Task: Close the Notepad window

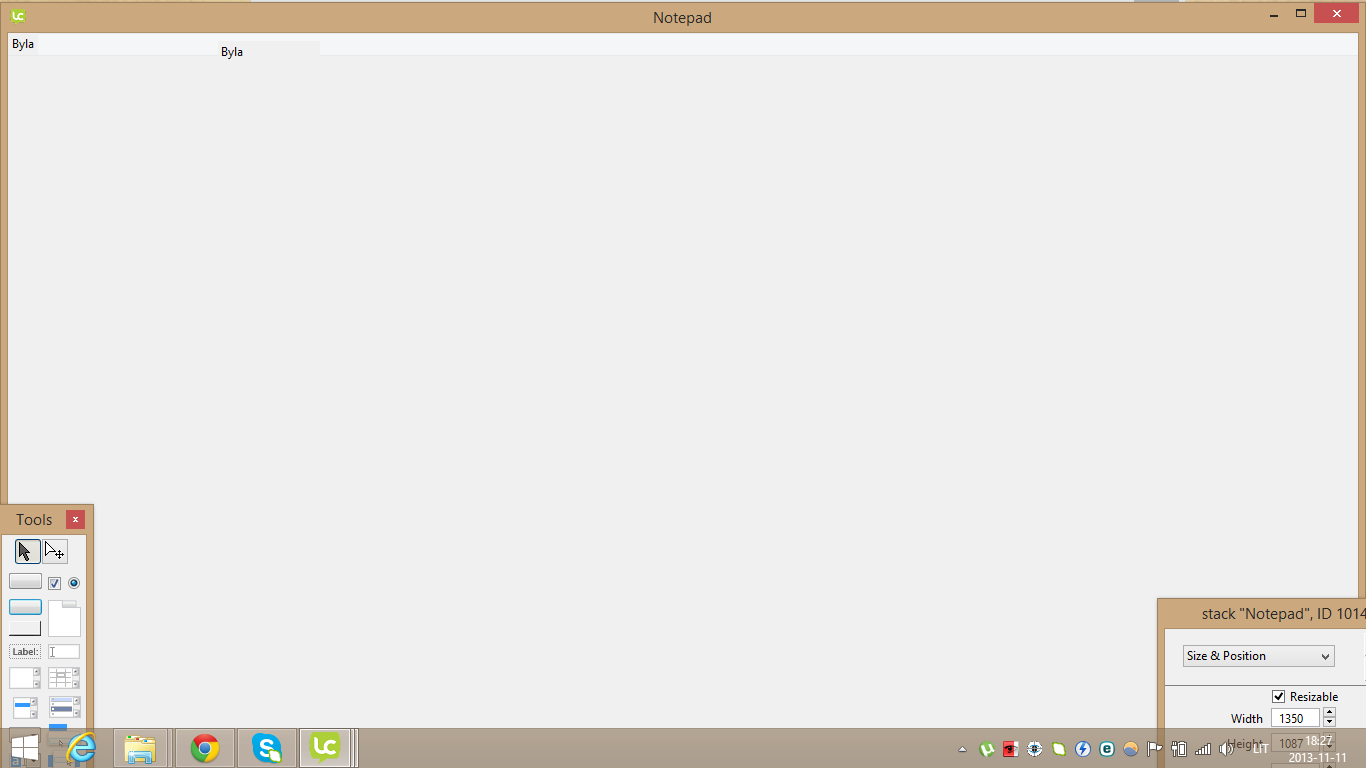Action: (1336, 14)
